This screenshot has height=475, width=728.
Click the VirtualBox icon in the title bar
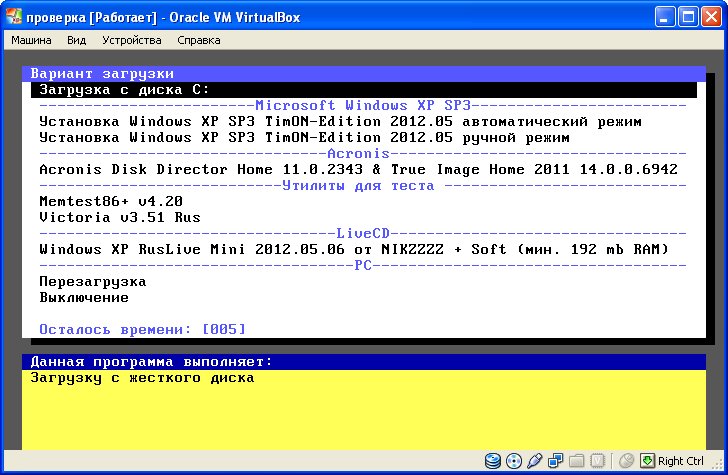pos(13,17)
